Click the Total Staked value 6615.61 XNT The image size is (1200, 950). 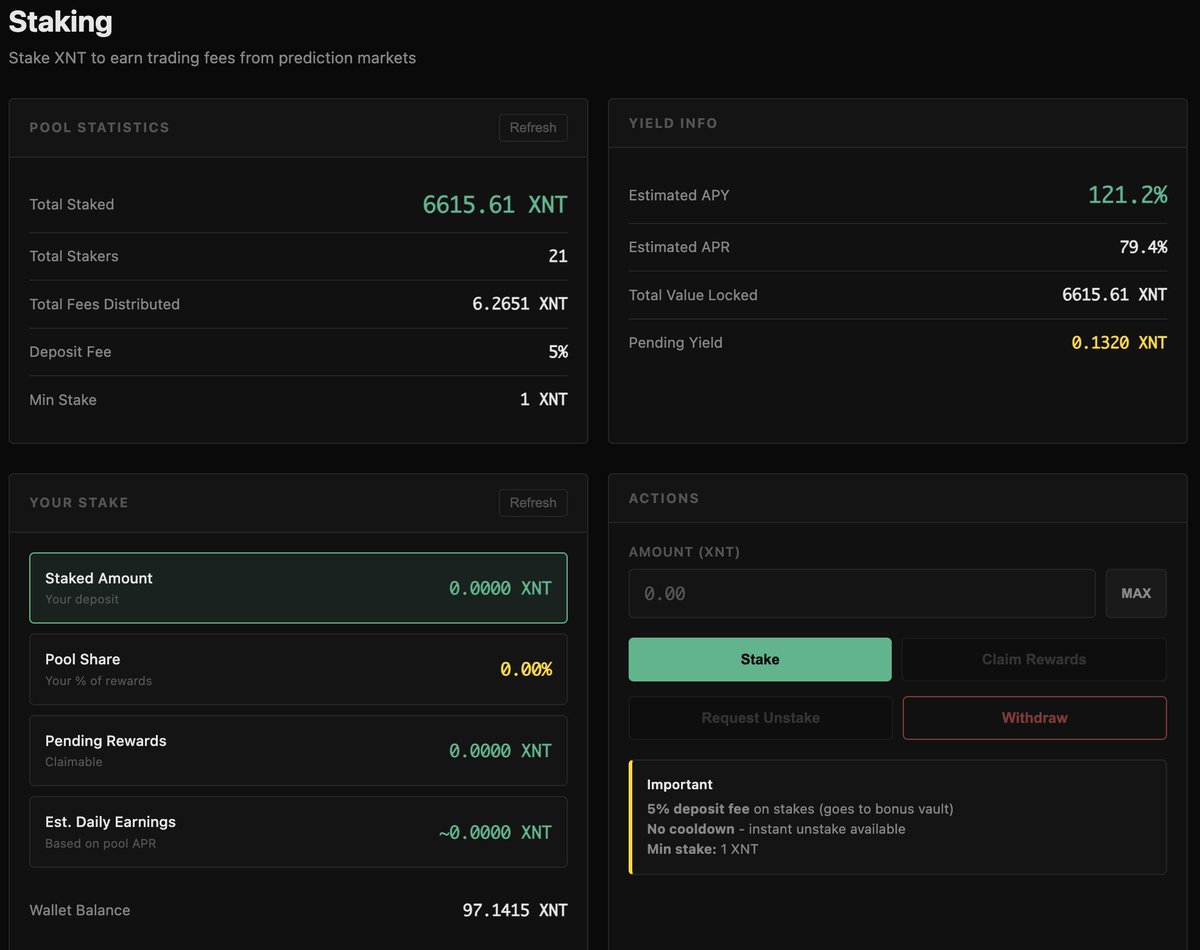click(495, 204)
